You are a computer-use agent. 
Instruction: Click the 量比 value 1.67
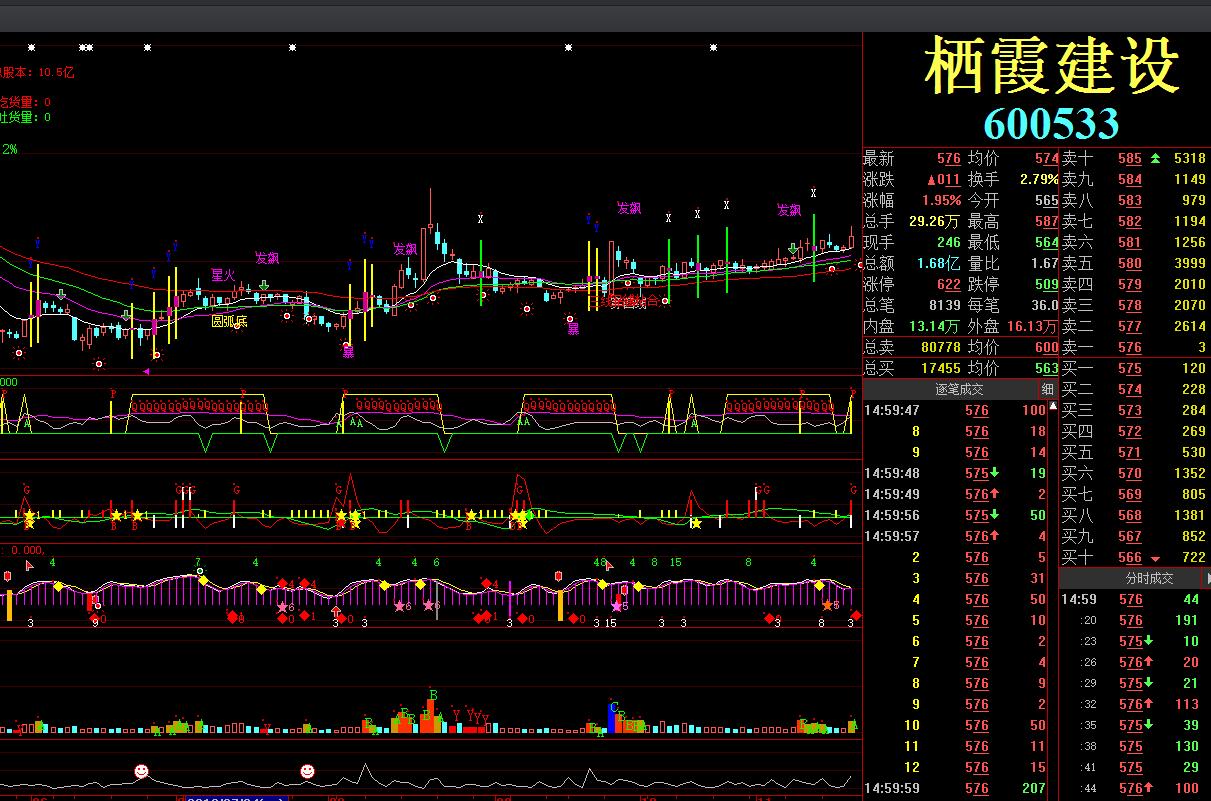pyautogui.click(x=1043, y=263)
